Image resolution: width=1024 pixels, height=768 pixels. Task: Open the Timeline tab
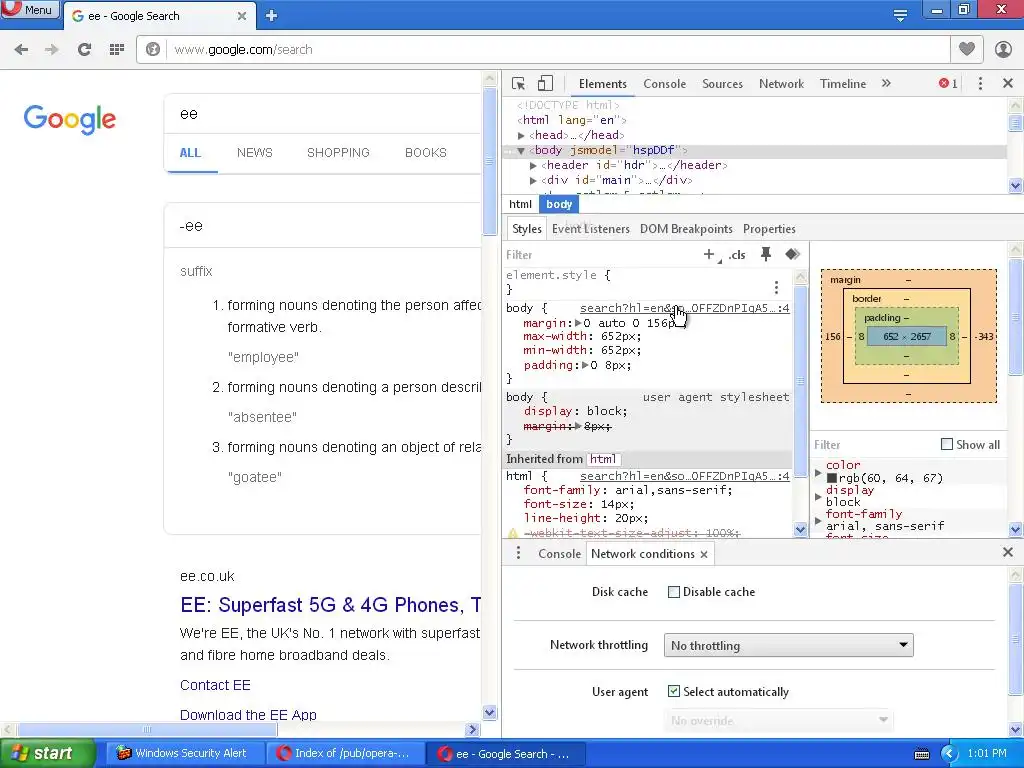(x=842, y=84)
